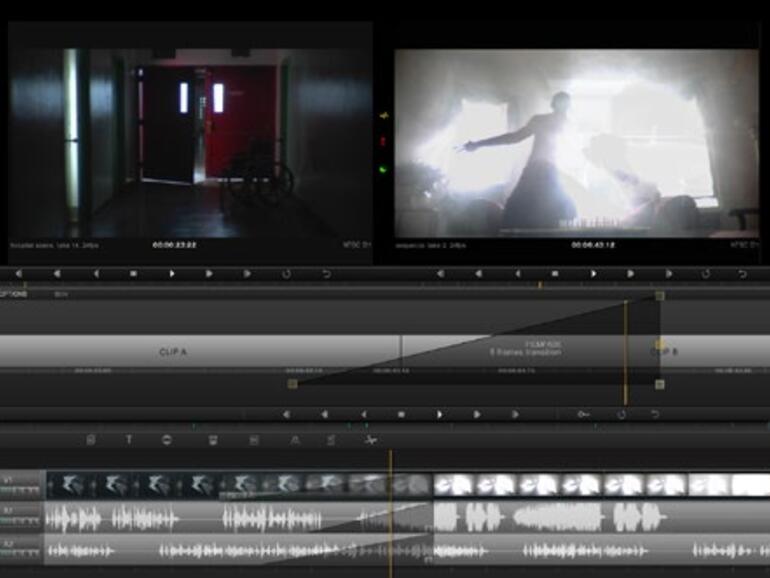The image size is (770, 578).
Task: Step back one frame in sequence viewer
Action: [517, 274]
